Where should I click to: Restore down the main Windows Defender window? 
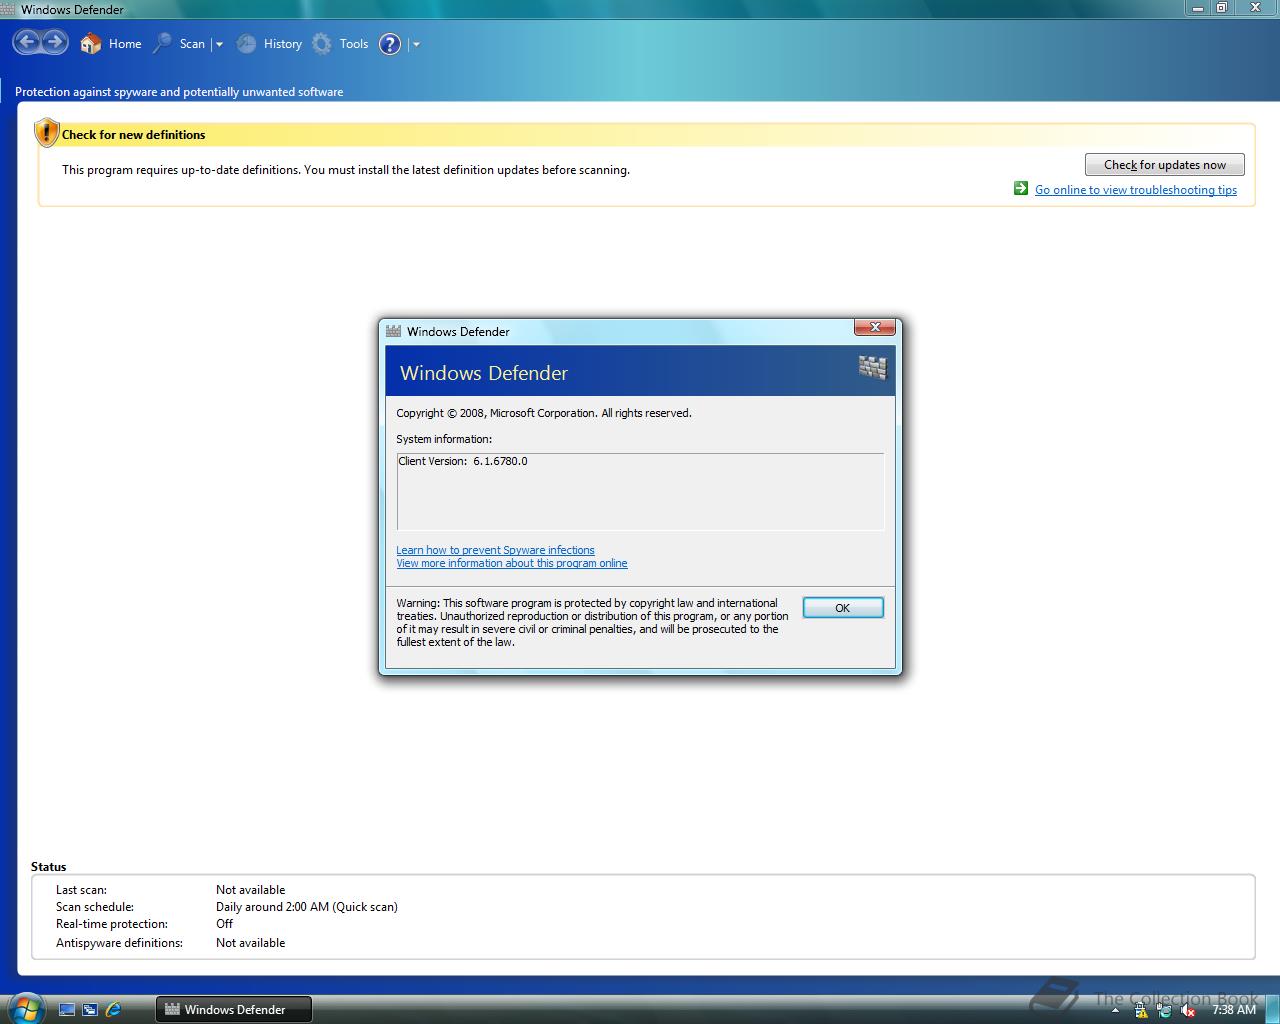click(1222, 7)
